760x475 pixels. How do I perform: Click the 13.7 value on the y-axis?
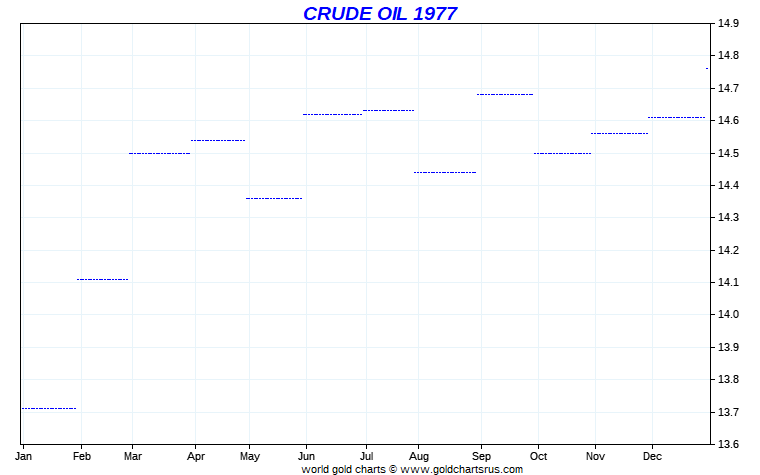pos(728,412)
